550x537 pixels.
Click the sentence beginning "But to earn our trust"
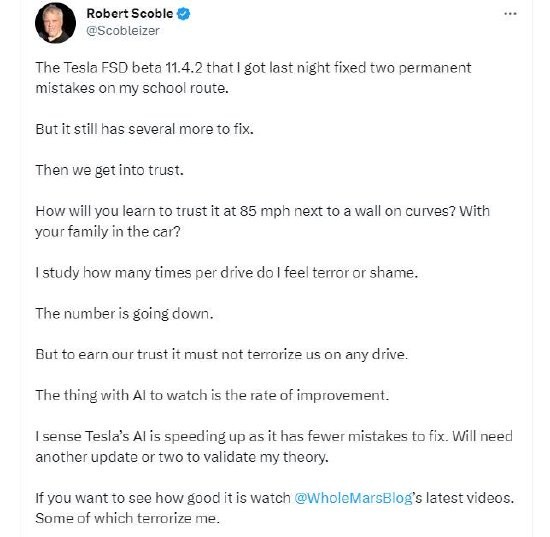pos(222,354)
